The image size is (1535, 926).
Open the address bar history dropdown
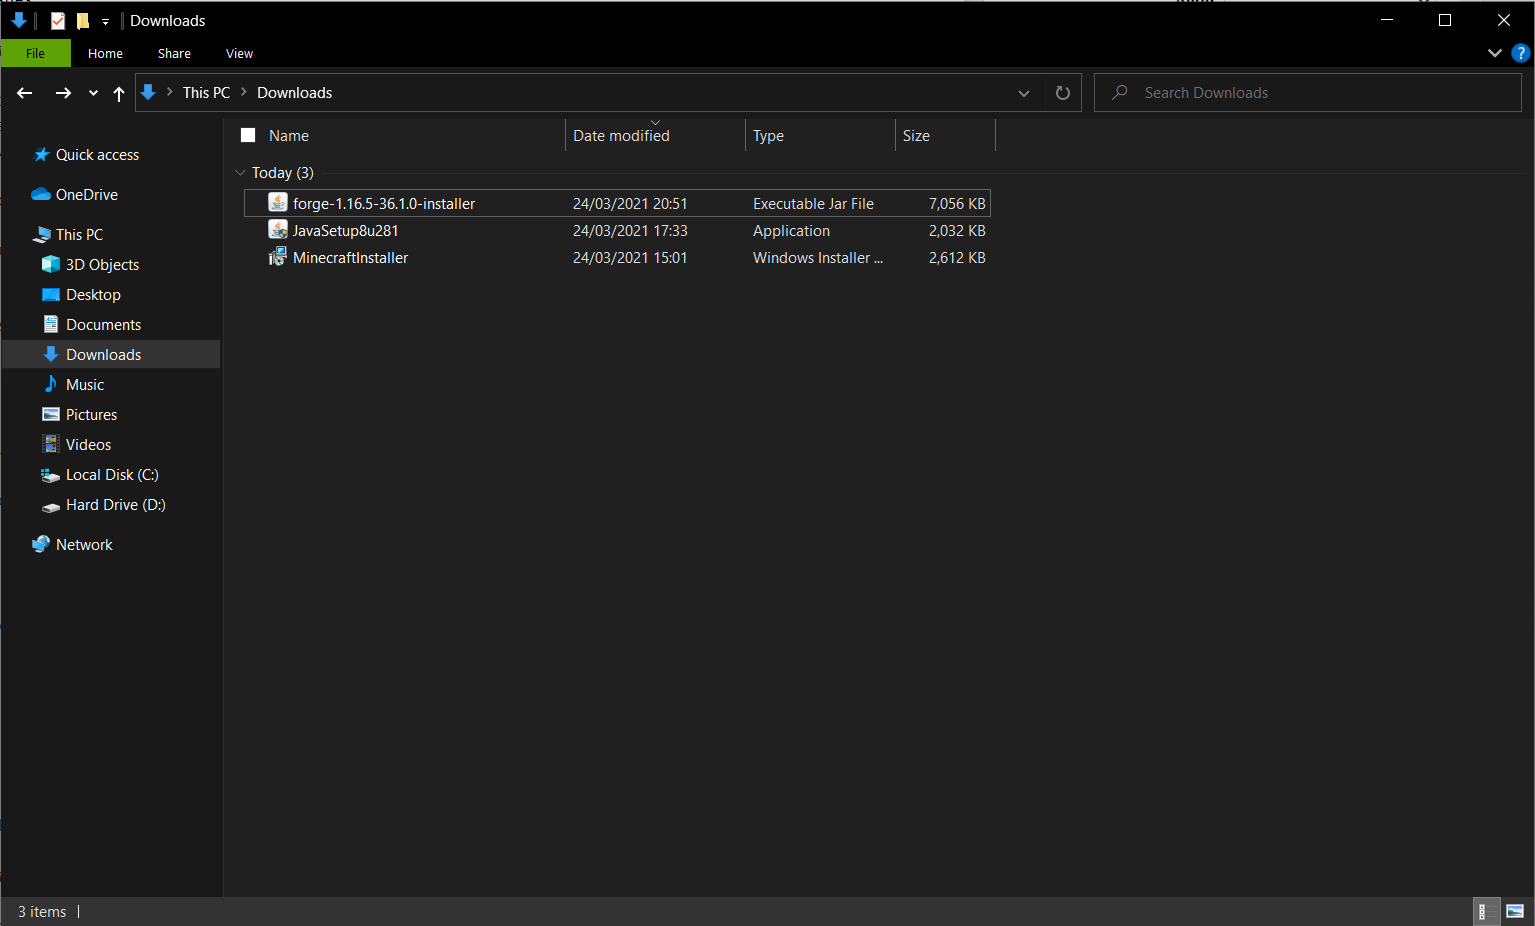pyautogui.click(x=1024, y=93)
